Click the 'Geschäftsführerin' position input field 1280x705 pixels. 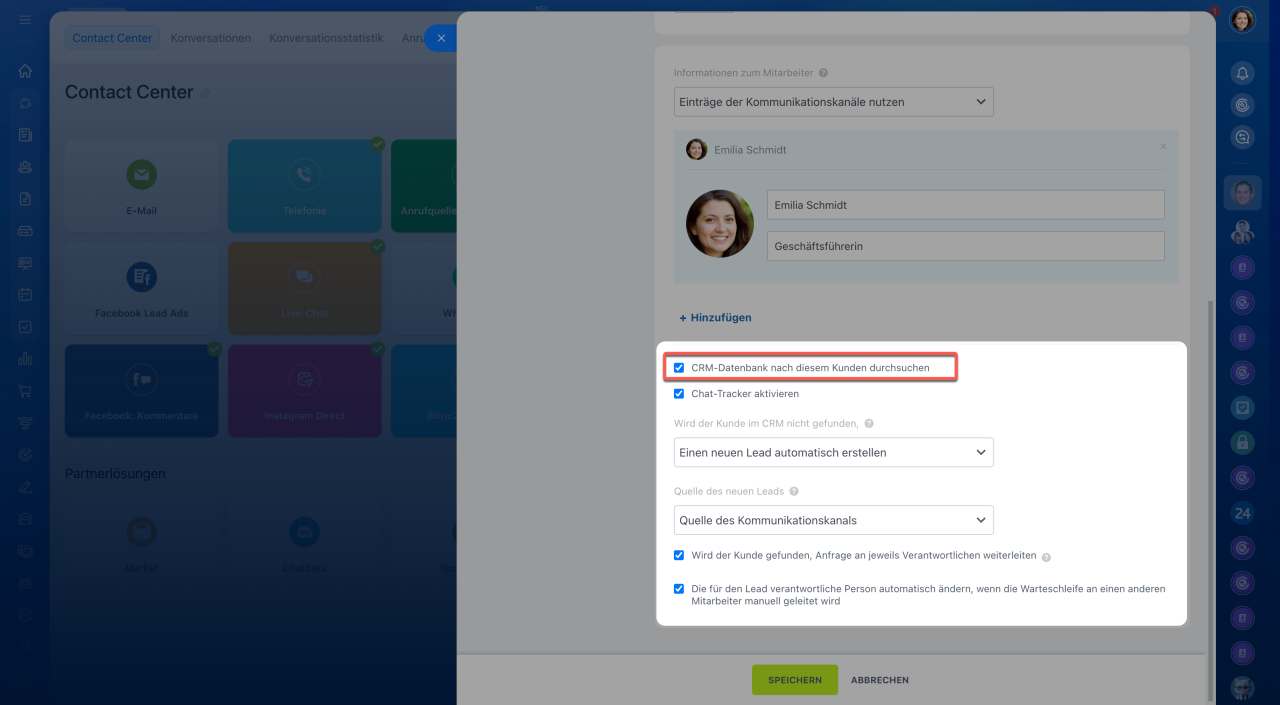(x=966, y=246)
